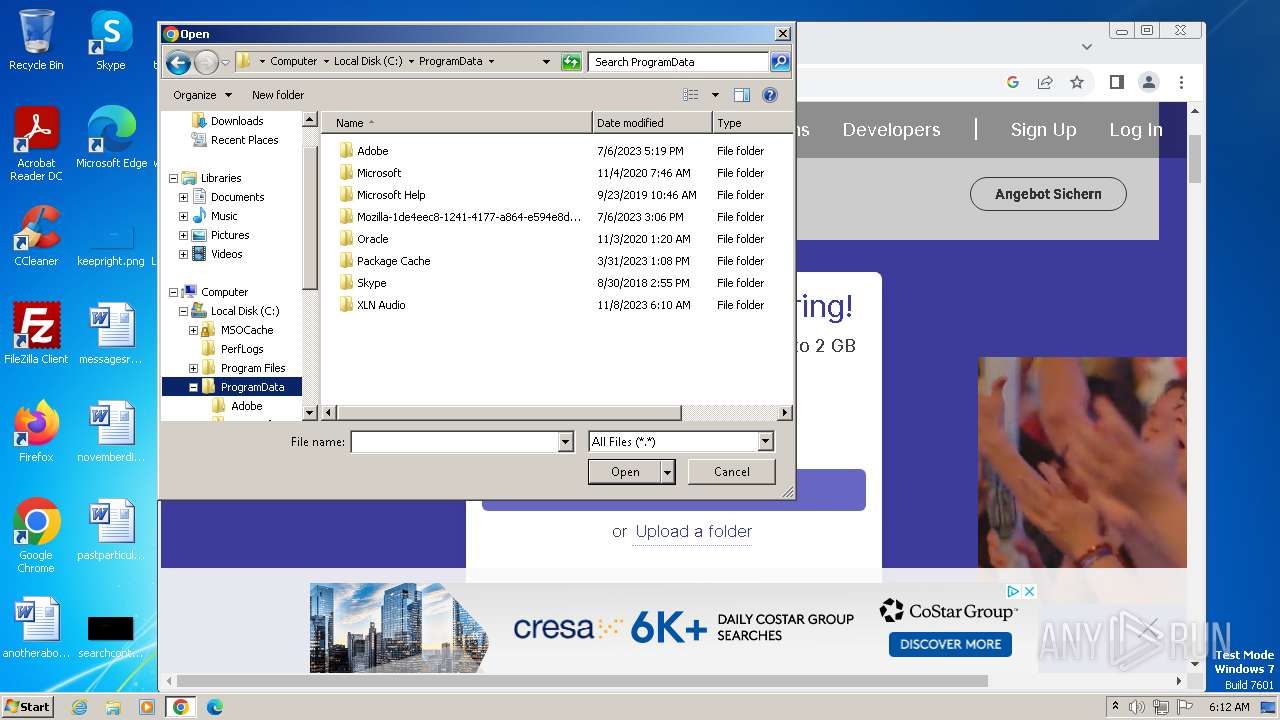The height and width of the screenshot is (720, 1280).
Task: Click the Back arrow in Open dialog
Action: click(178, 62)
